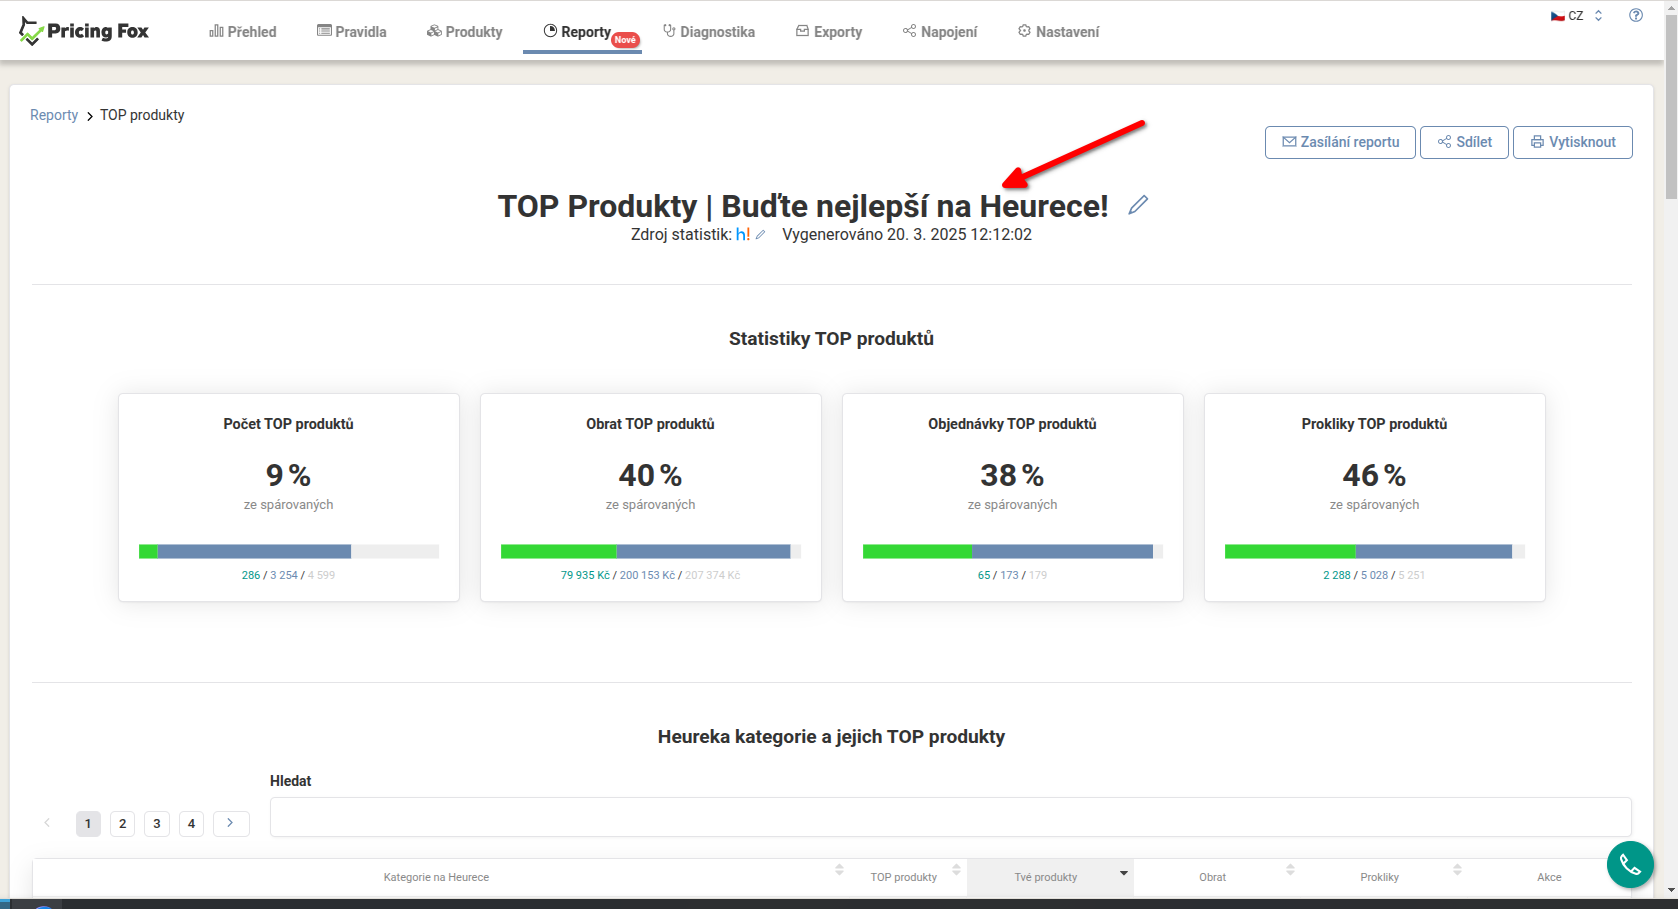Go to pagination page 1
Screen dimensions: 1678x909
(x=88, y=823)
